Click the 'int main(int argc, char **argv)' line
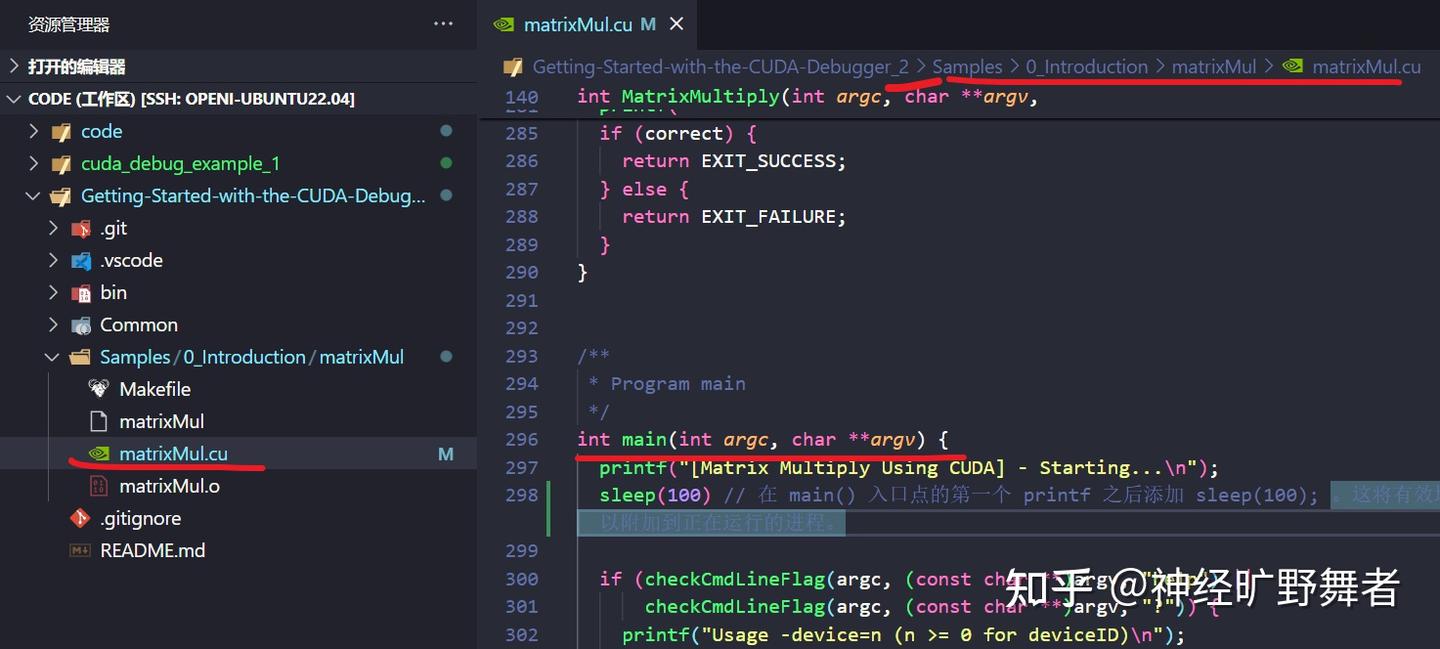 [x=762, y=439]
